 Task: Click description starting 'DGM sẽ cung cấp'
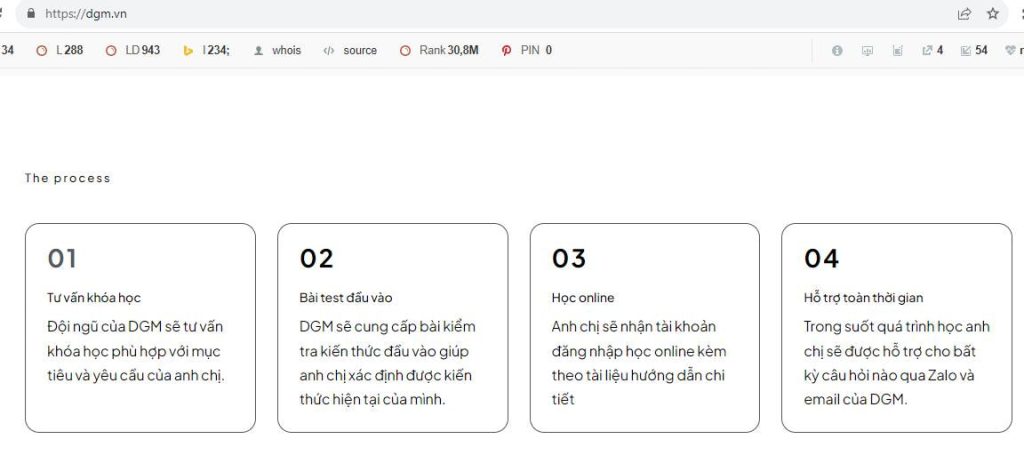click(388, 363)
